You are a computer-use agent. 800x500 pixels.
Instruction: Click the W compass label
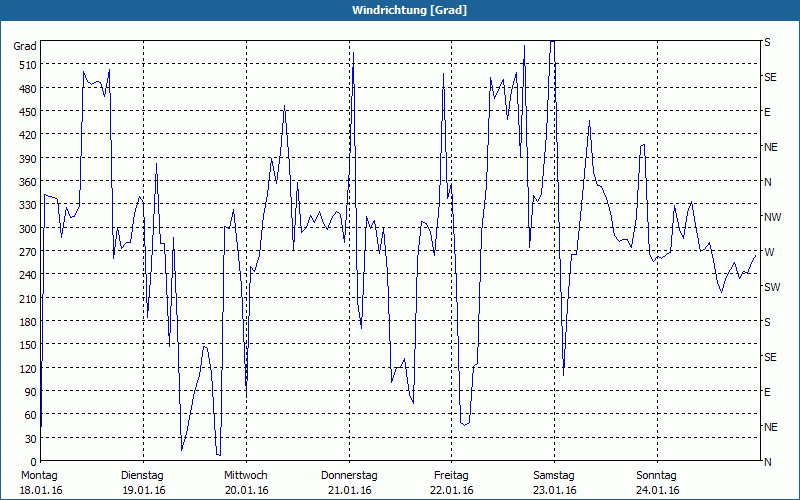pos(769,252)
